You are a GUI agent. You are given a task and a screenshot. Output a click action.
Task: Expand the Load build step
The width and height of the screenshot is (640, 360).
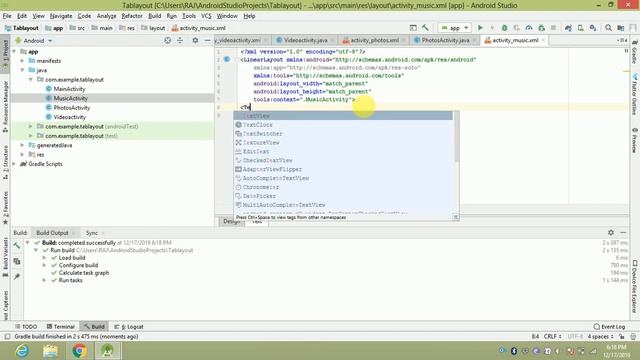pos(44,258)
